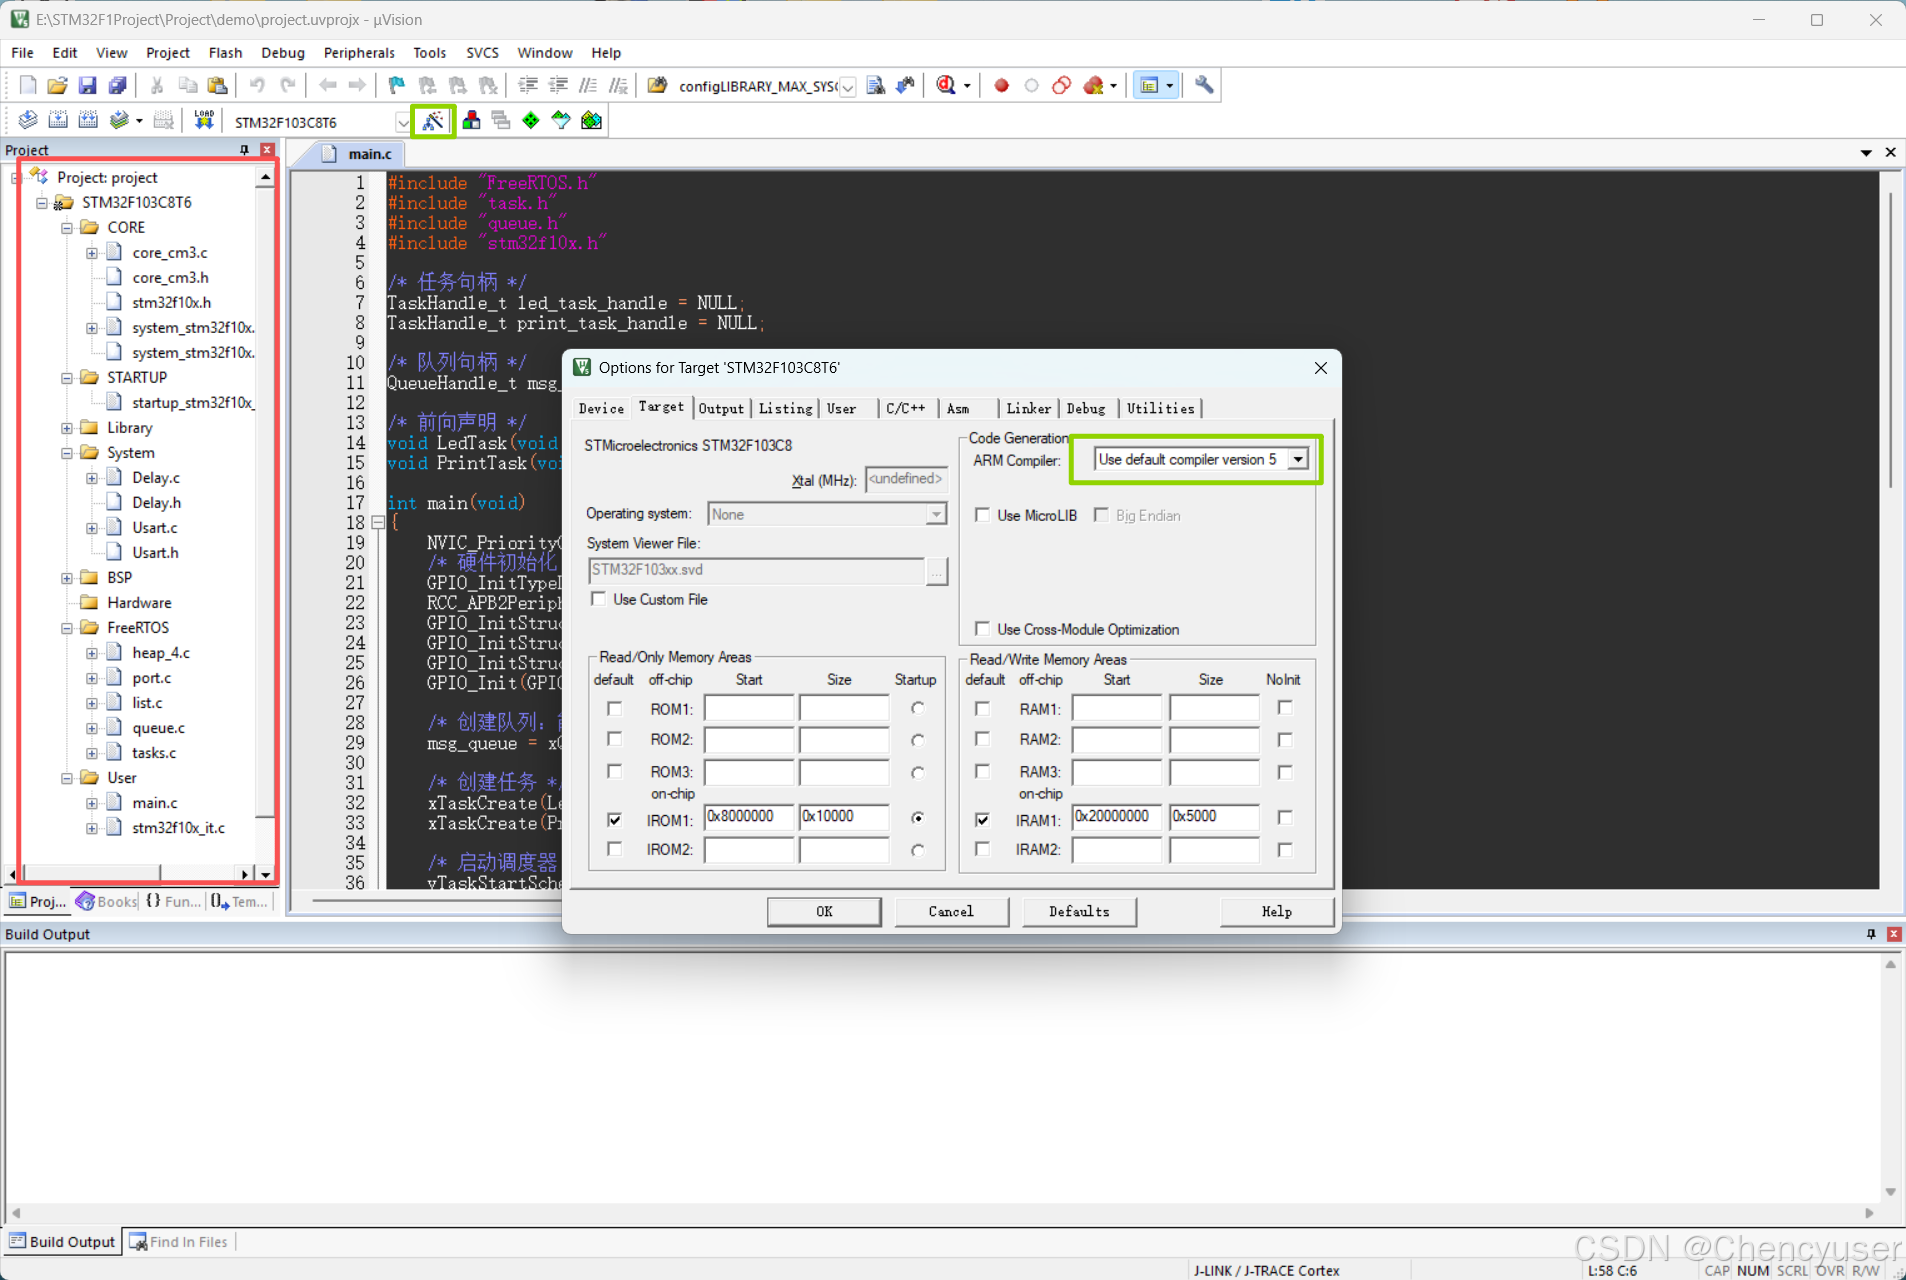The width and height of the screenshot is (1906, 1280).
Task: Open the Peripherals menu
Action: [359, 52]
